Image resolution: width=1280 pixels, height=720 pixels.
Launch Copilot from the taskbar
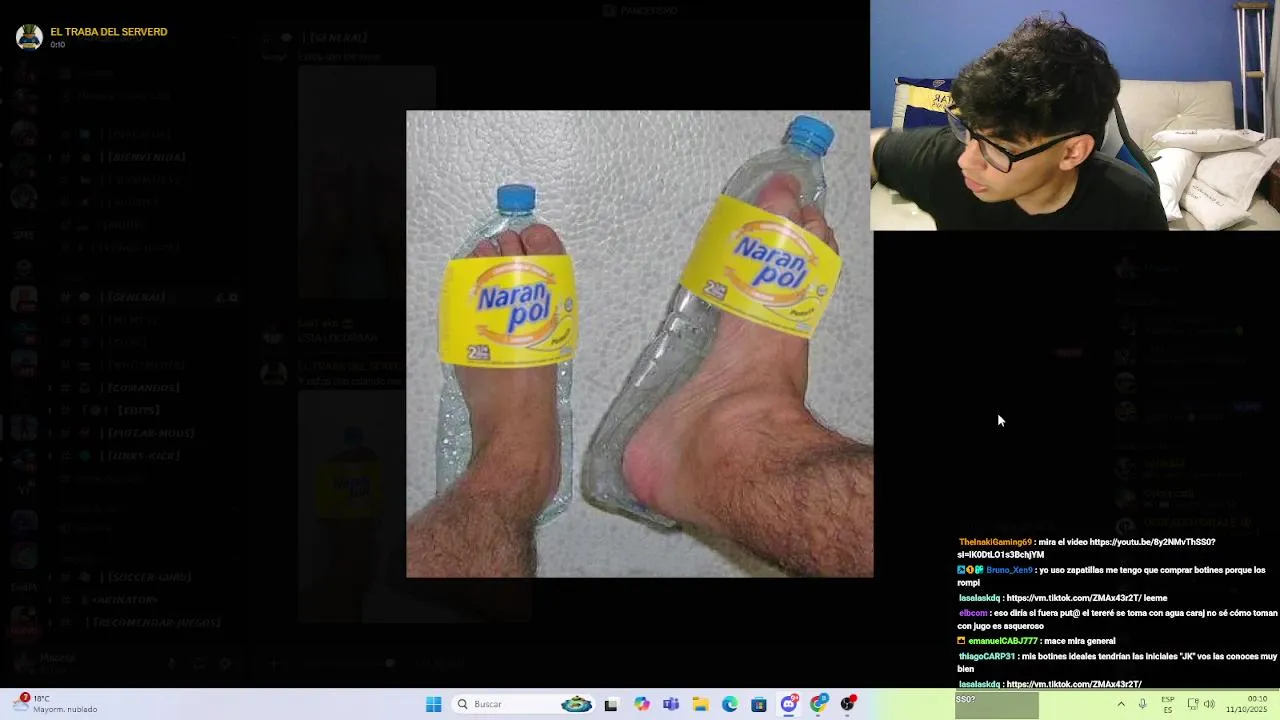click(642, 704)
